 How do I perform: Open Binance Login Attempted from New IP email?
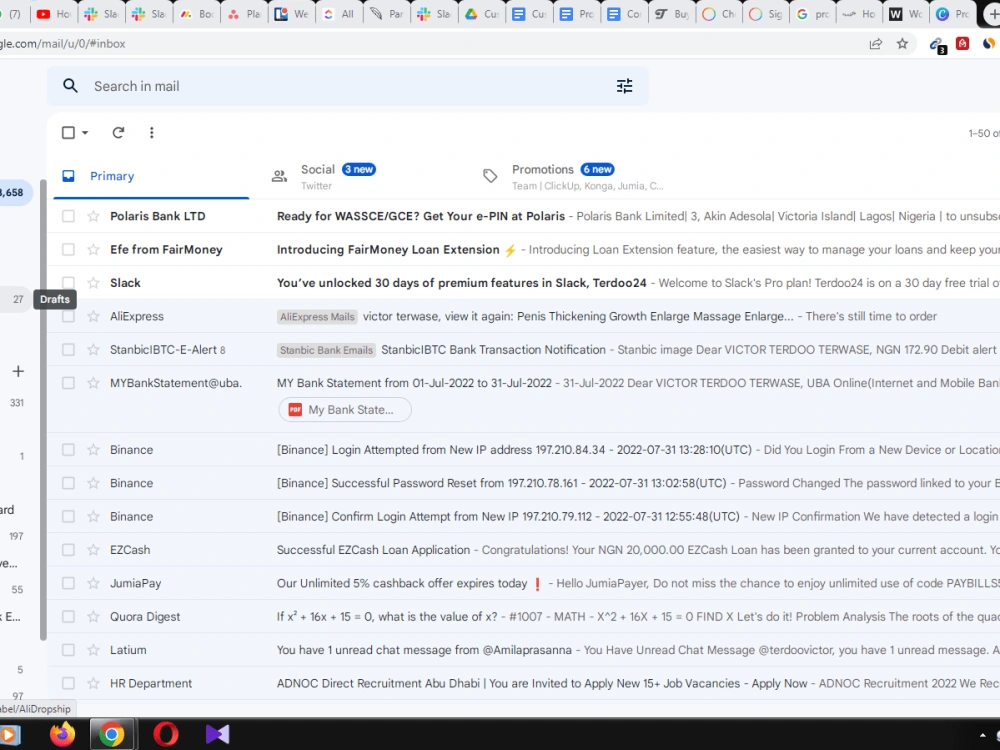coord(523,450)
